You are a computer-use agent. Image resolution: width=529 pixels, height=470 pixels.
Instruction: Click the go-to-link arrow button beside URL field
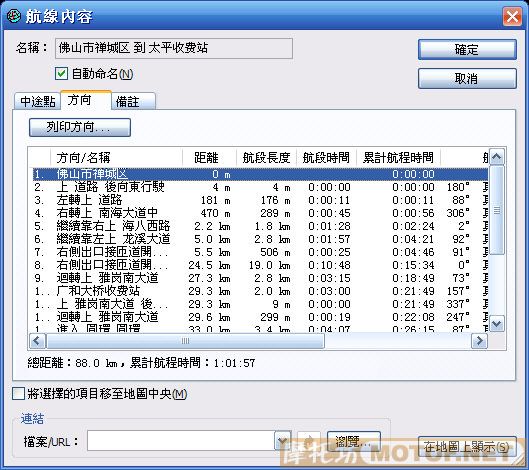click(309, 441)
